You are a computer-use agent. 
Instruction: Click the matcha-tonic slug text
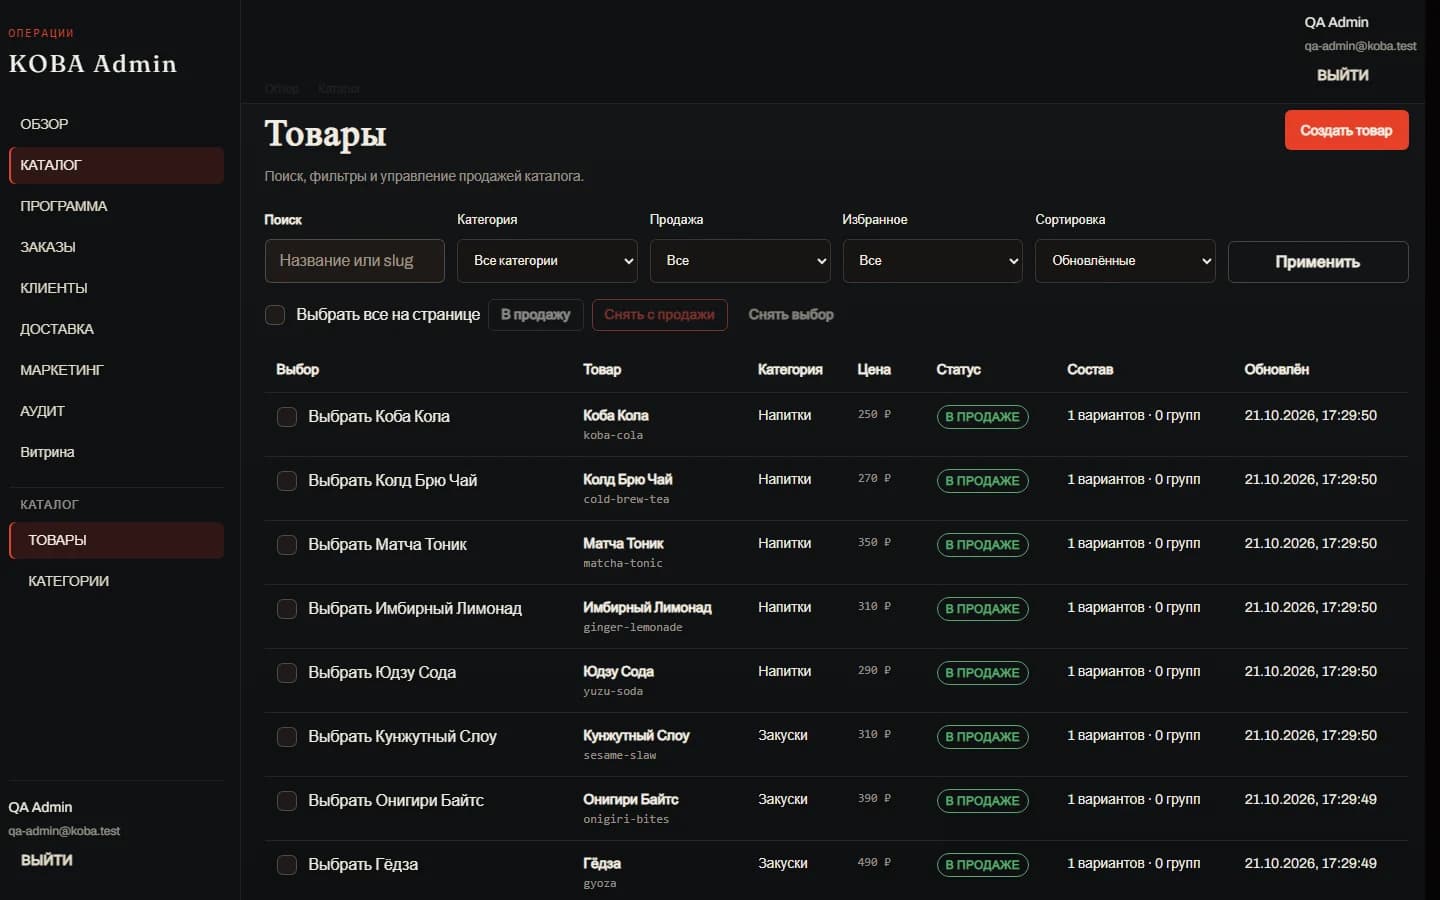click(623, 564)
